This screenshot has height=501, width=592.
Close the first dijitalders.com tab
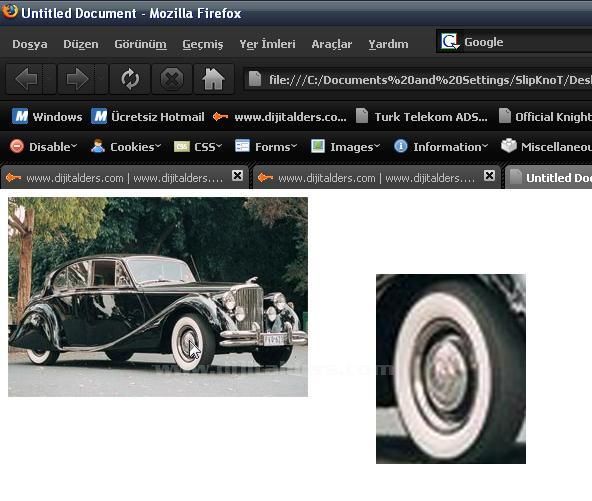point(237,176)
